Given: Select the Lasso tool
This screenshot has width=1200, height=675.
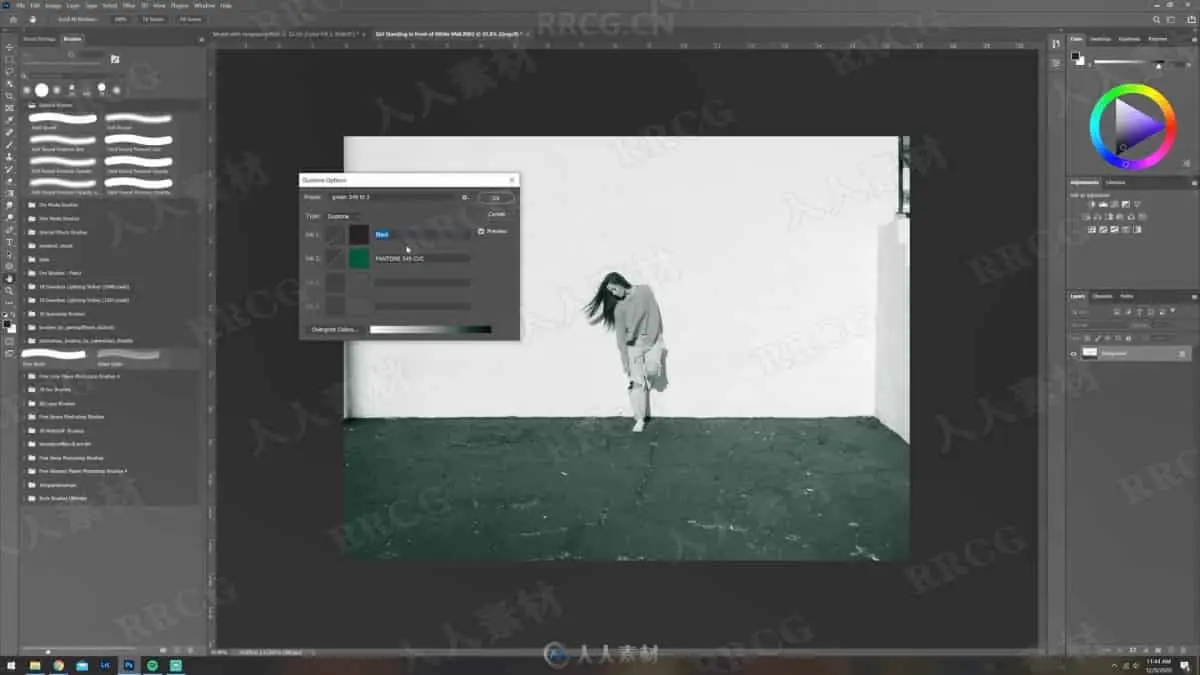Looking at the screenshot, I should pyautogui.click(x=10, y=72).
